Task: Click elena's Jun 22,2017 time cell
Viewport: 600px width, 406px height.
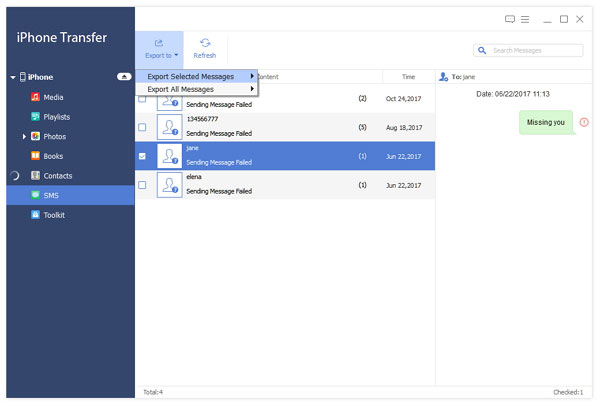Action: click(403, 185)
